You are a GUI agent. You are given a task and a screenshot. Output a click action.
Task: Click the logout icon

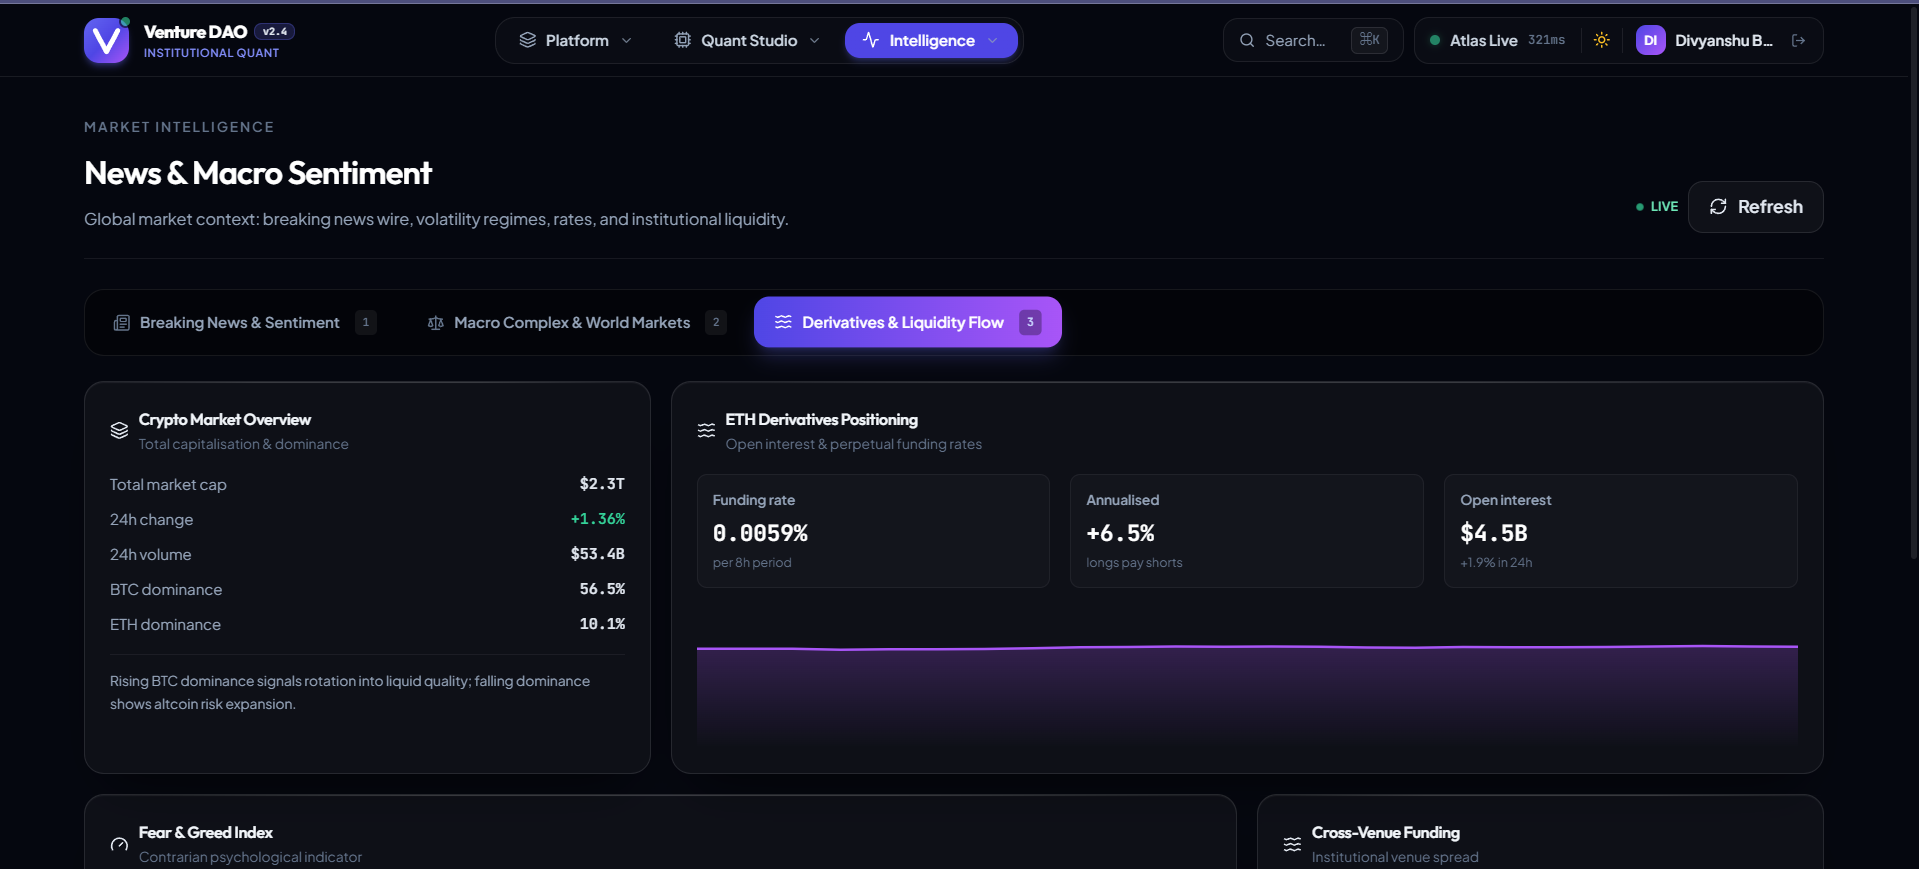tap(1799, 40)
